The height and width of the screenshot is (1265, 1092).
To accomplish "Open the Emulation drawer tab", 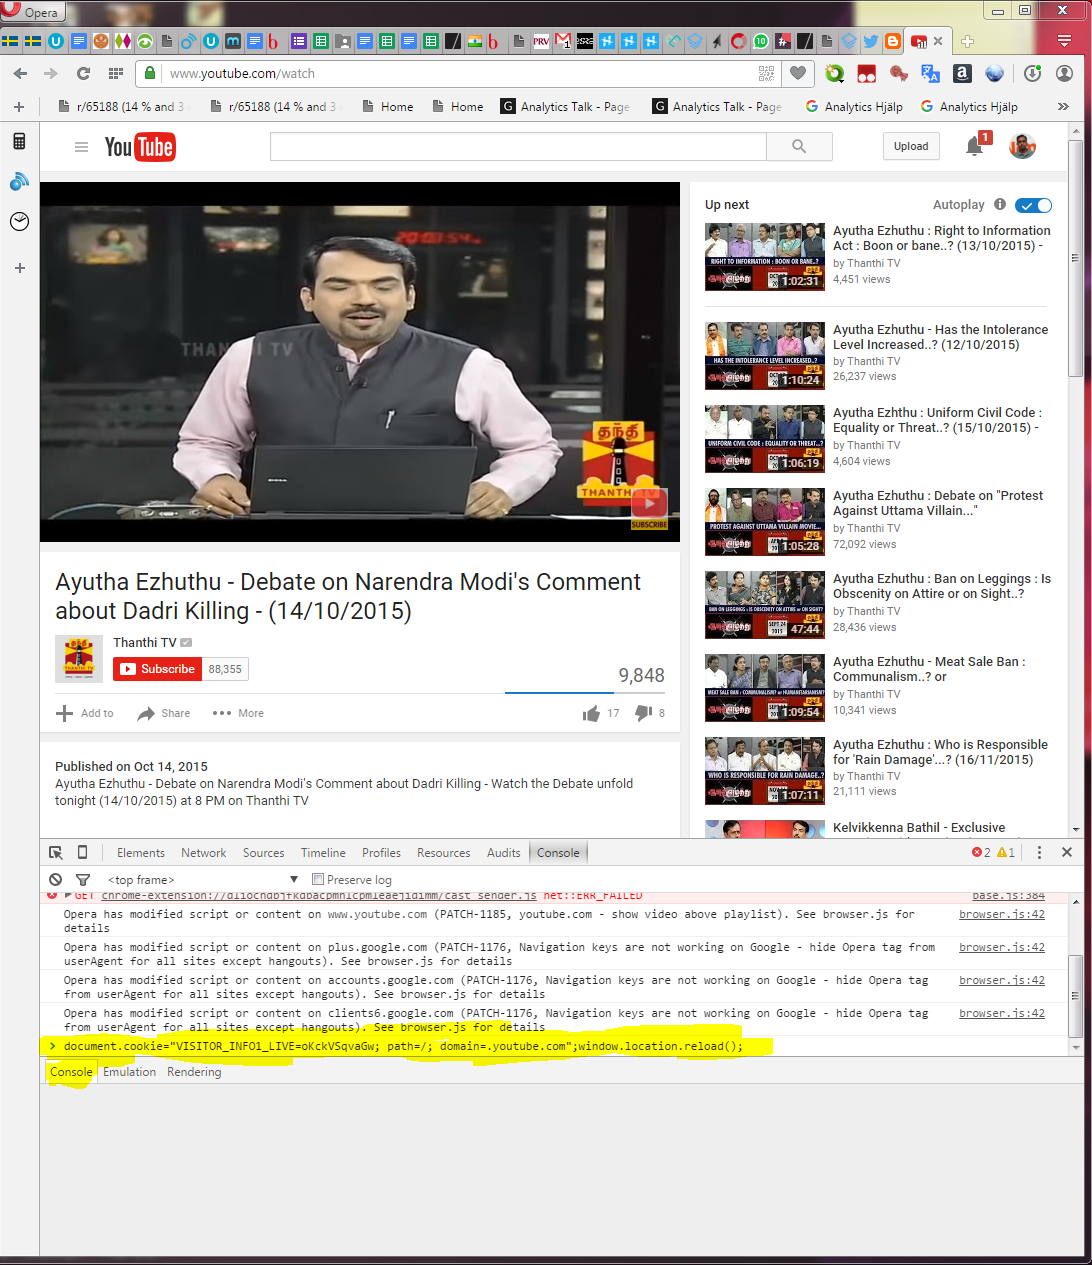I will 129,1072.
